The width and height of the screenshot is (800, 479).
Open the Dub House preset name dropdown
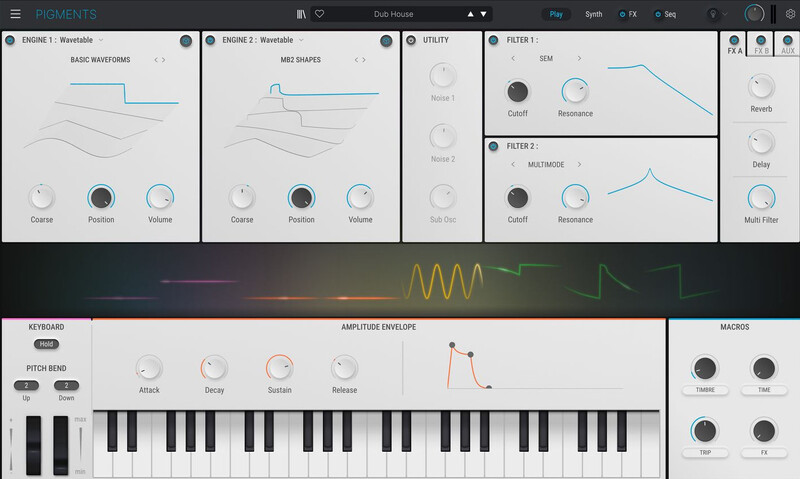pos(393,14)
